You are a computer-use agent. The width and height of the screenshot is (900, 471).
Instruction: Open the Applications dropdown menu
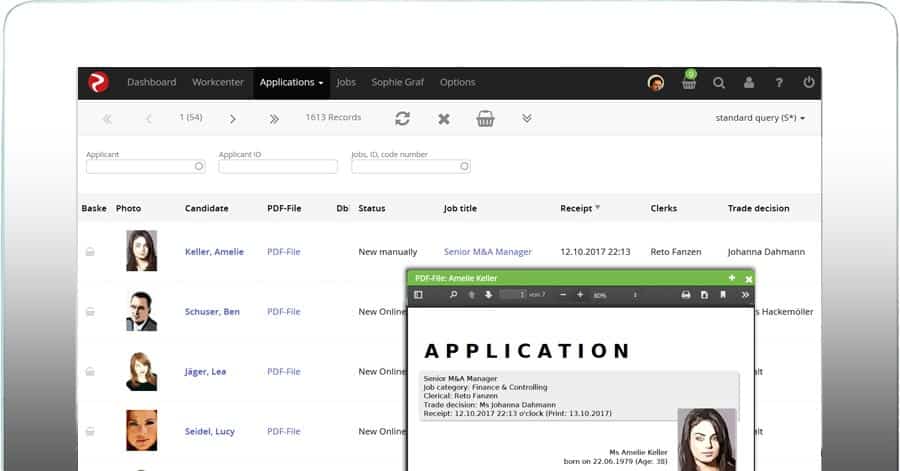291,83
